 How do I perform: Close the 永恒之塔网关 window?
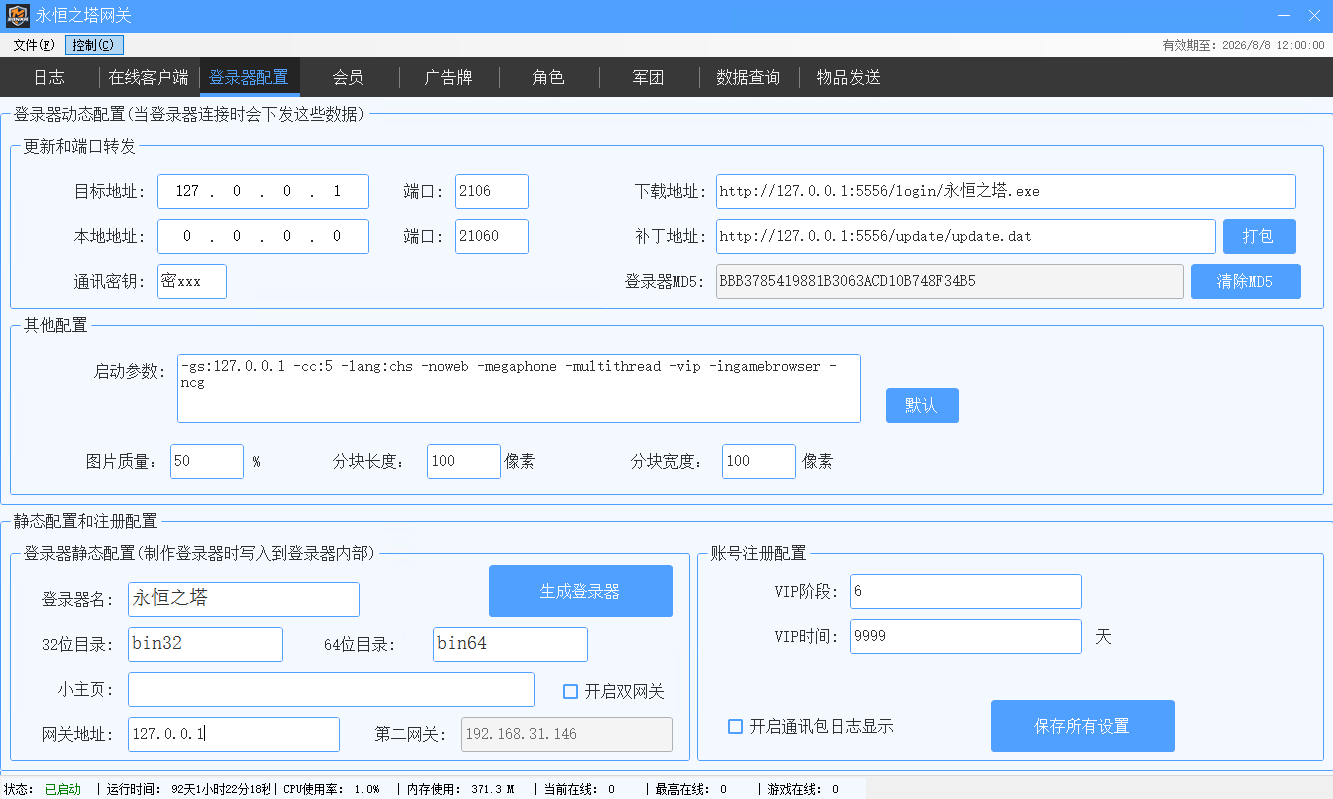(x=1314, y=16)
